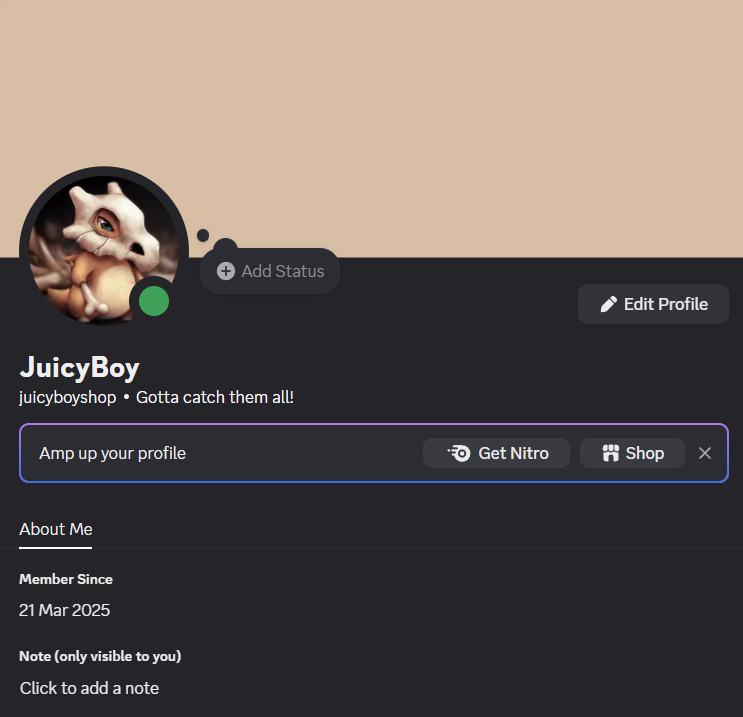The image size is (743, 717).
Task: Click the green online status indicator
Action: (x=154, y=301)
